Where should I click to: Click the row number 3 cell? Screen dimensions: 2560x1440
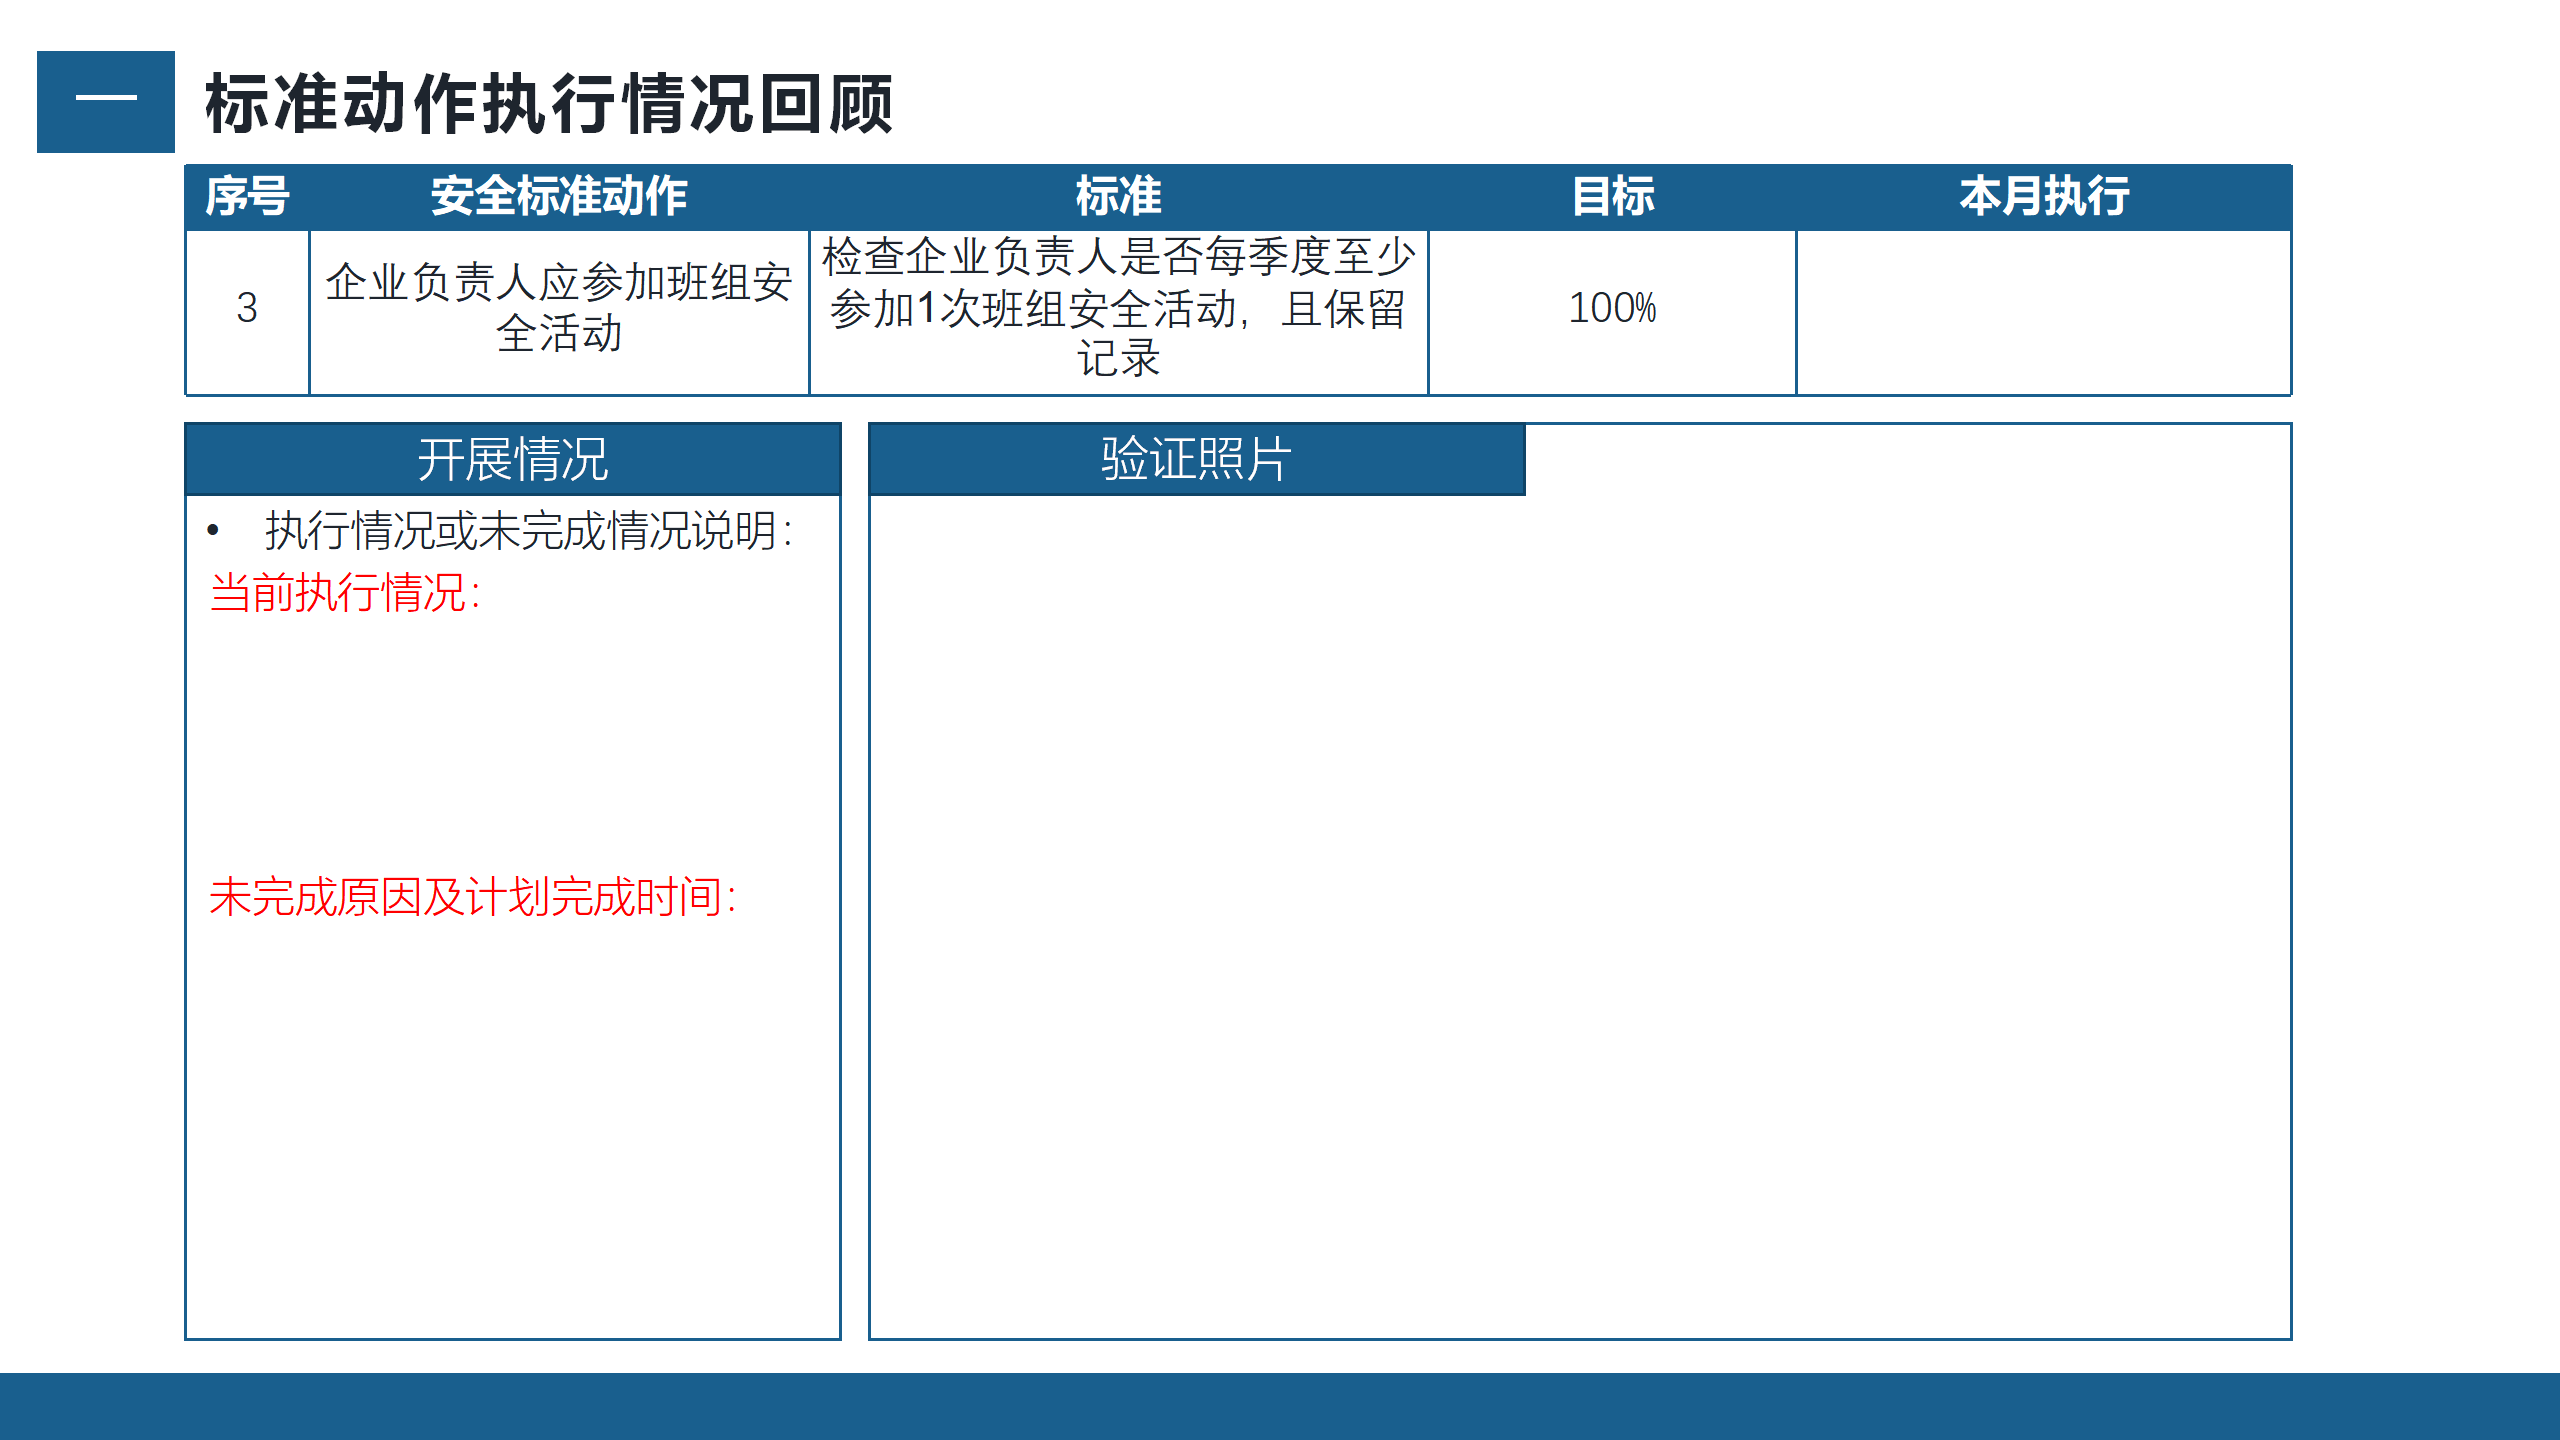[247, 308]
